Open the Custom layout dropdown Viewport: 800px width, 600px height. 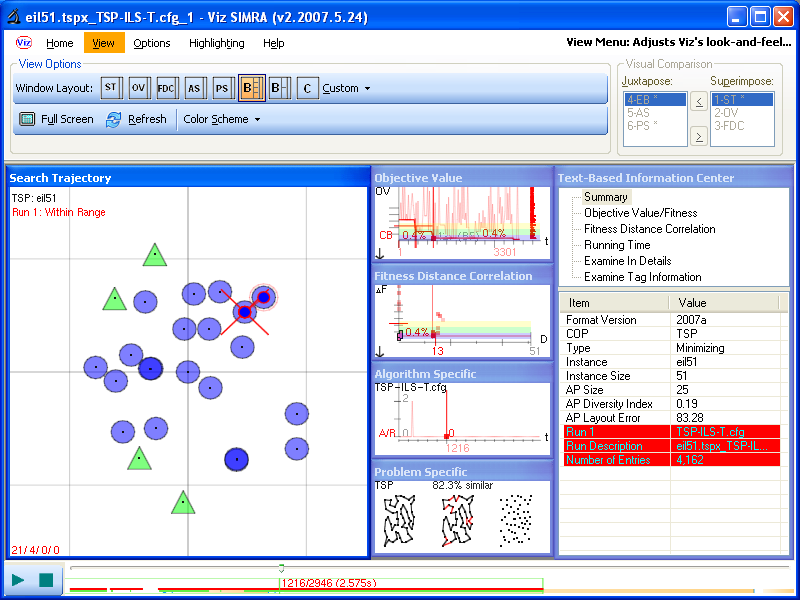[346, 88]
